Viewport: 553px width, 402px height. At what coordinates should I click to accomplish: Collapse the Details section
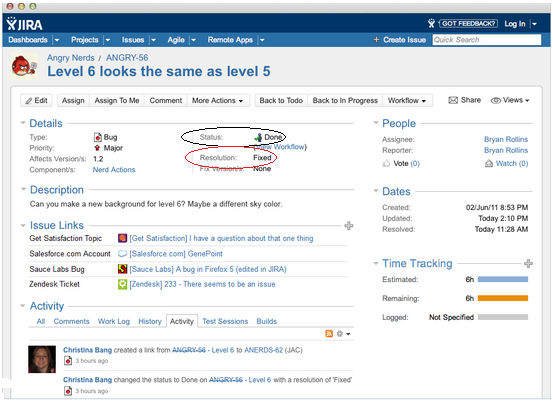pos(23,123)
